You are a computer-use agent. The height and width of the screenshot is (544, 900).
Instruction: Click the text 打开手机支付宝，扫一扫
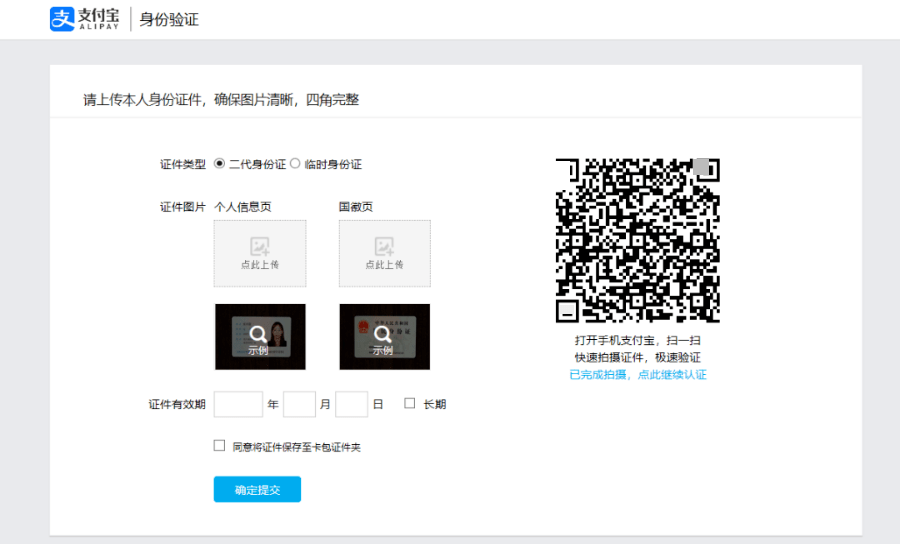pyautogui.click(x=638, y=340)
